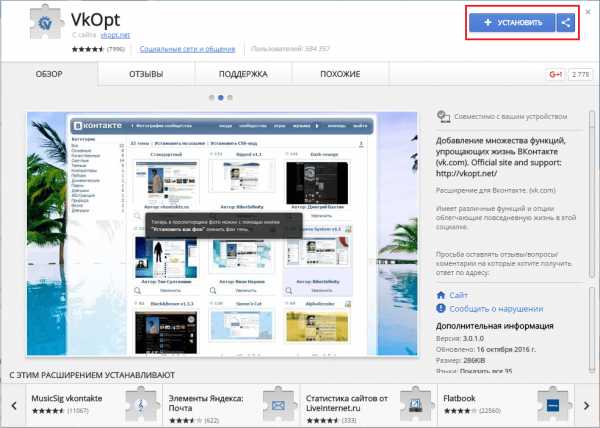Click the LiveInternet statistics puzzle icon
This screenshot has height=428, width=600.
[x=416, y=404]
